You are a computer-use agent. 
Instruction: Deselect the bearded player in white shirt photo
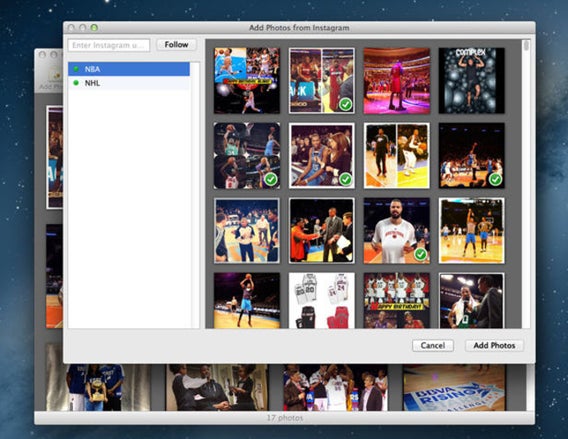[397, 231]
